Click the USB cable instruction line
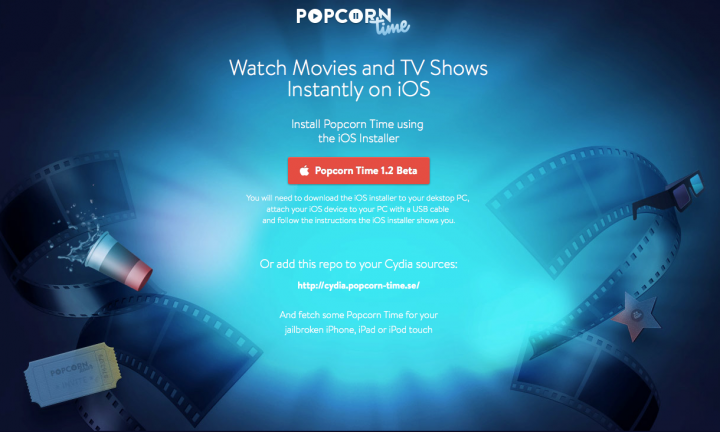Image resolution: width=720 pixels, height=432 pixels. pyautogui.click(x=358, y=209)
